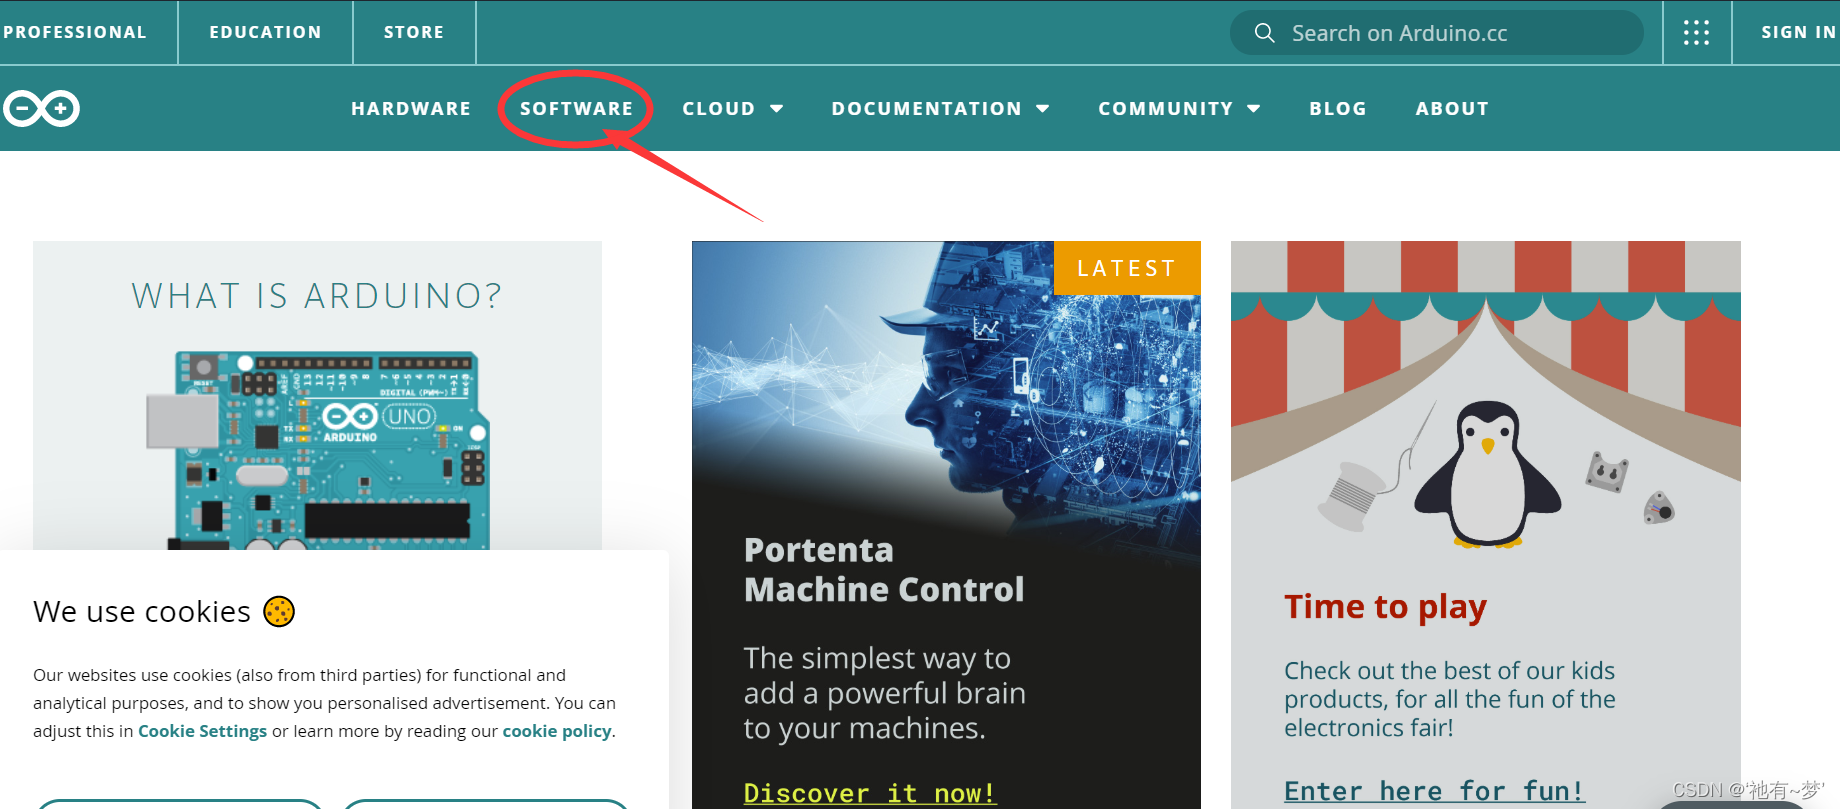The width and height of the screenshot is (1840, 809).
Task: Click the Time to play heading
Action: (1385, 607)
